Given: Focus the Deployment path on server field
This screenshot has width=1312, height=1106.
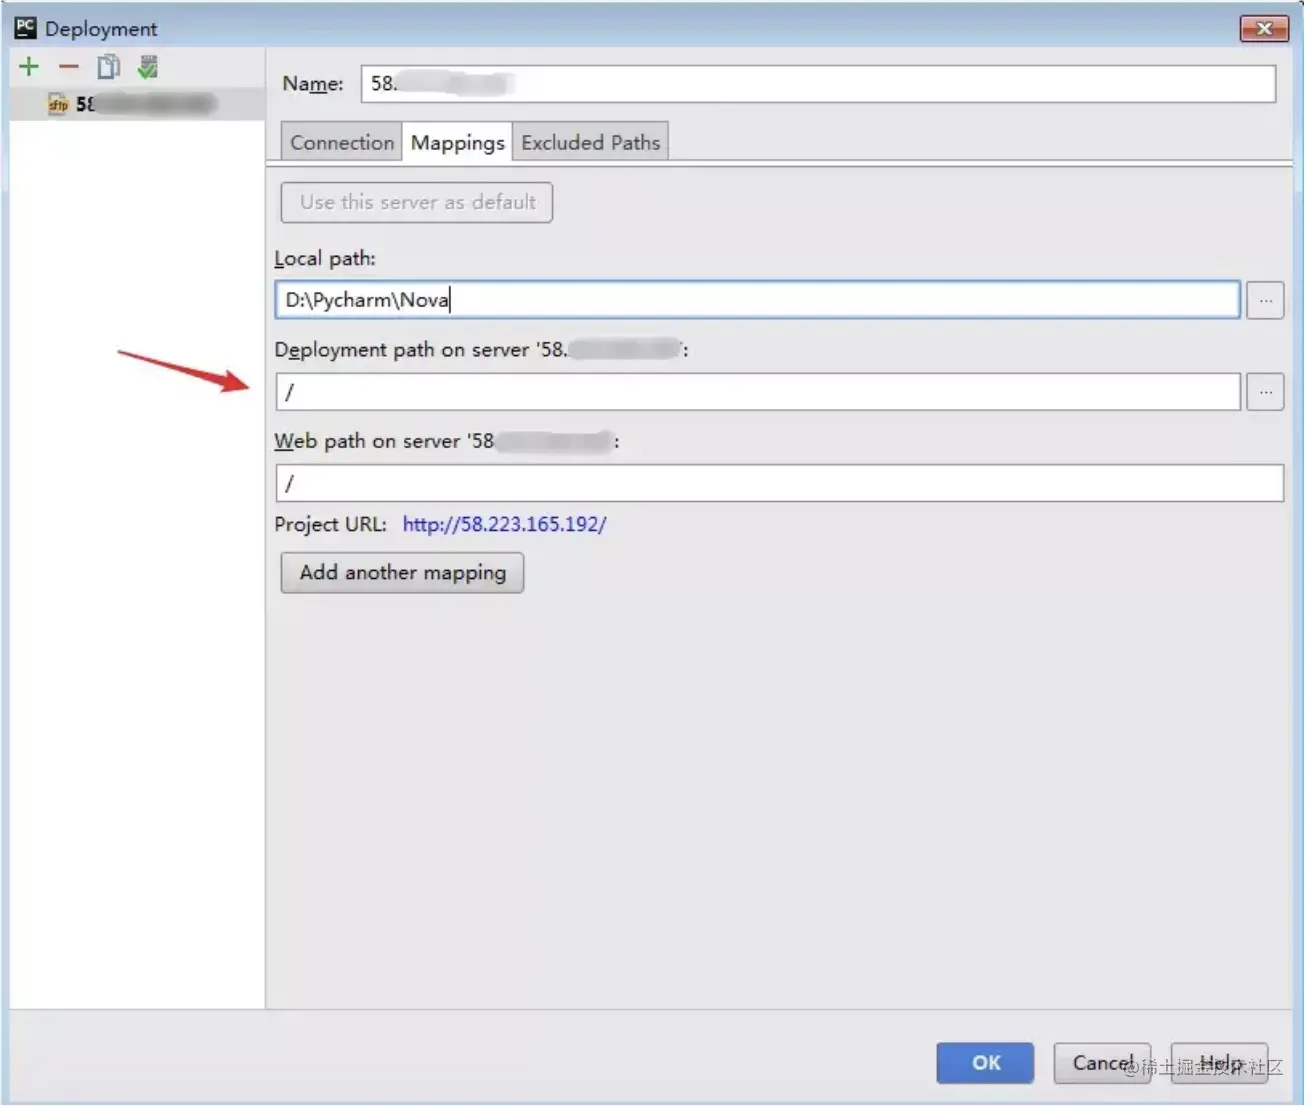Looking at the screenshot, I should (757, 392).
